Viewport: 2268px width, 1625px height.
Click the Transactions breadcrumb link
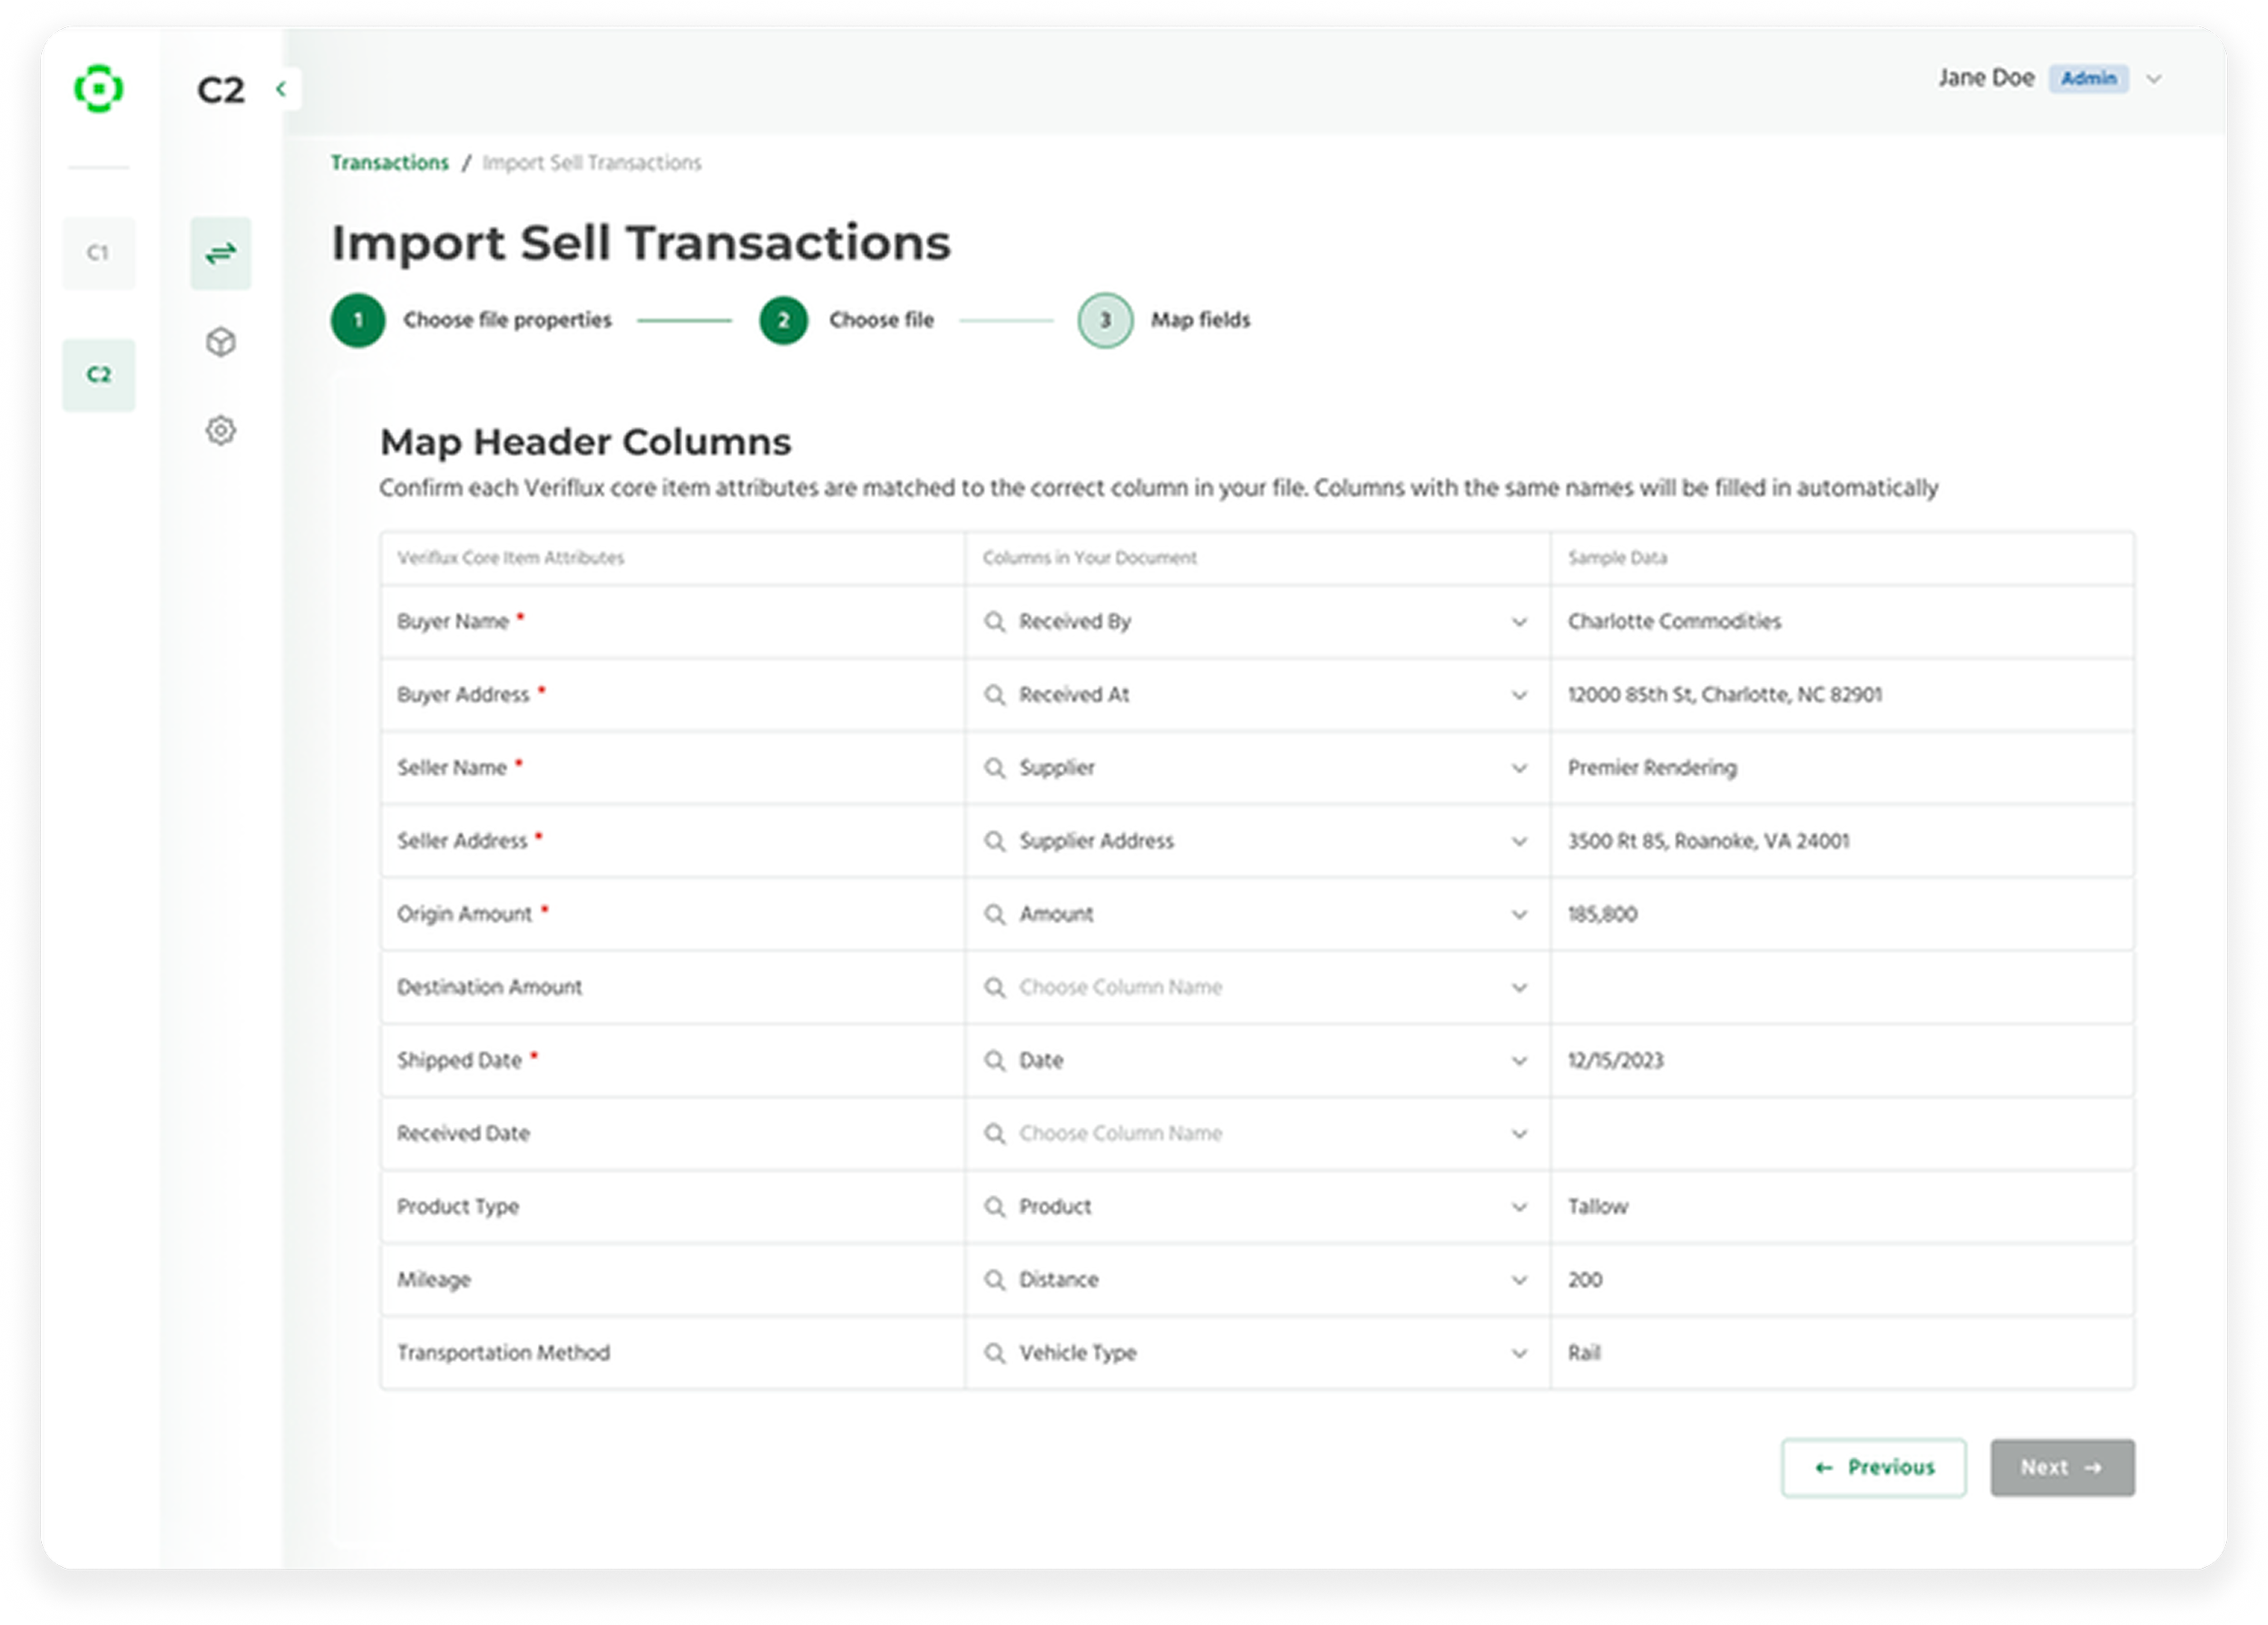(x=390, y=163)
